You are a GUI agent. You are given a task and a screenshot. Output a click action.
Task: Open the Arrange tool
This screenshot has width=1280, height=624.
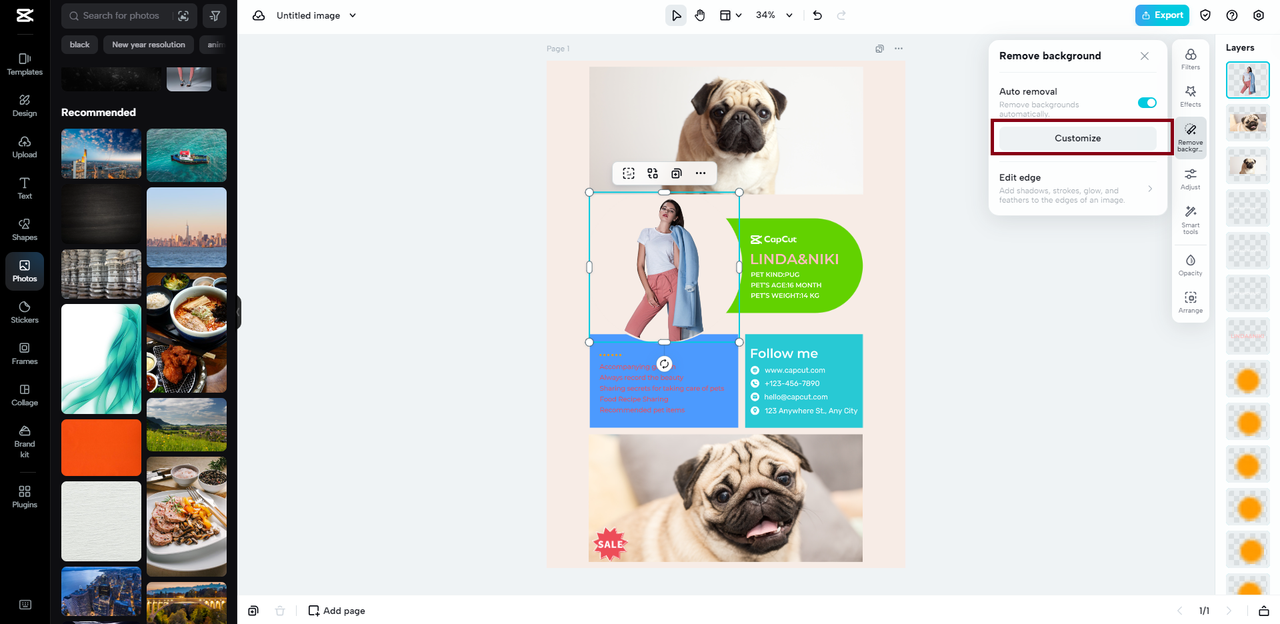click(x=1190, y=303)
